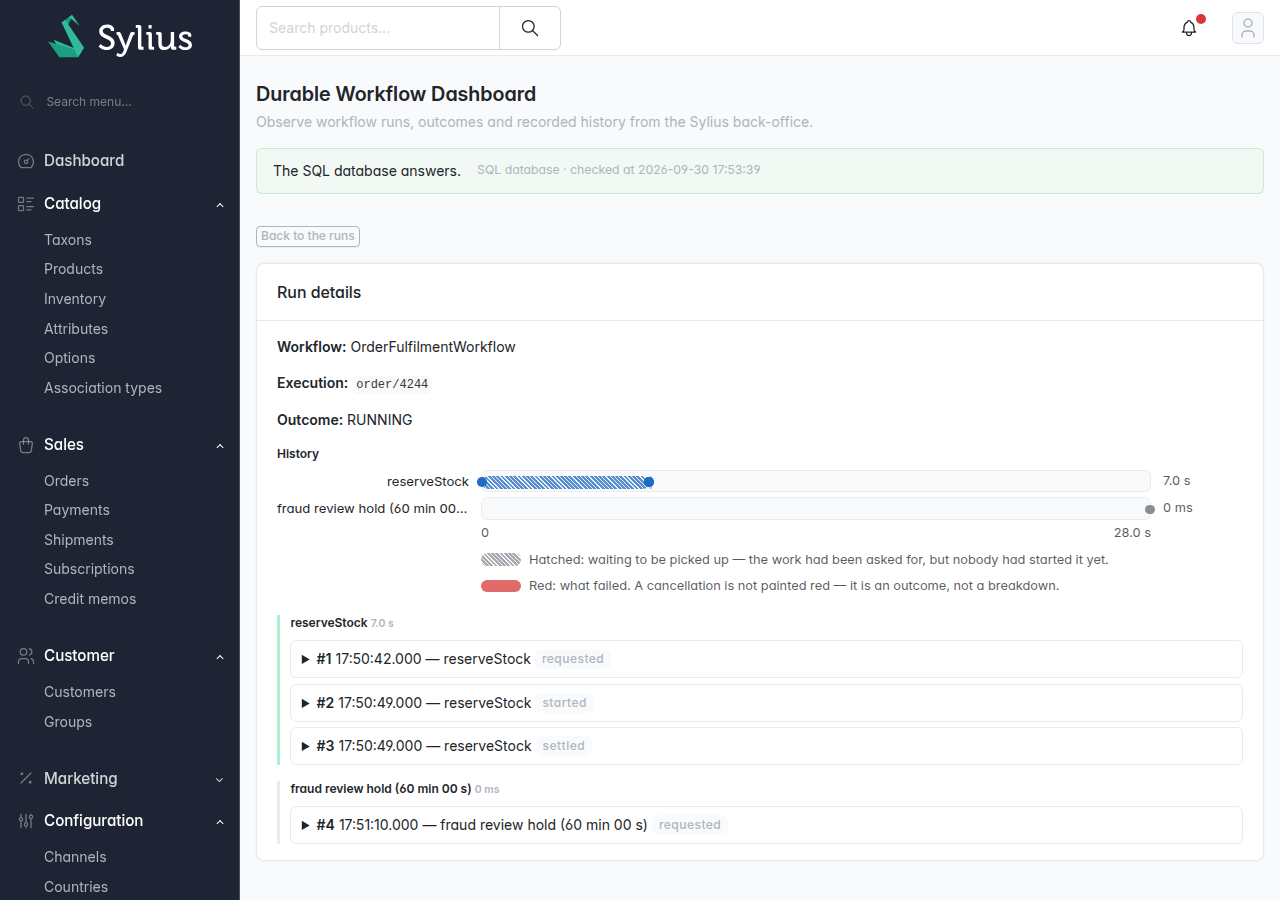Click Back to the runs button
Image resolution: width=1280 pixels, height=900 pixels.
pos(308,236)
